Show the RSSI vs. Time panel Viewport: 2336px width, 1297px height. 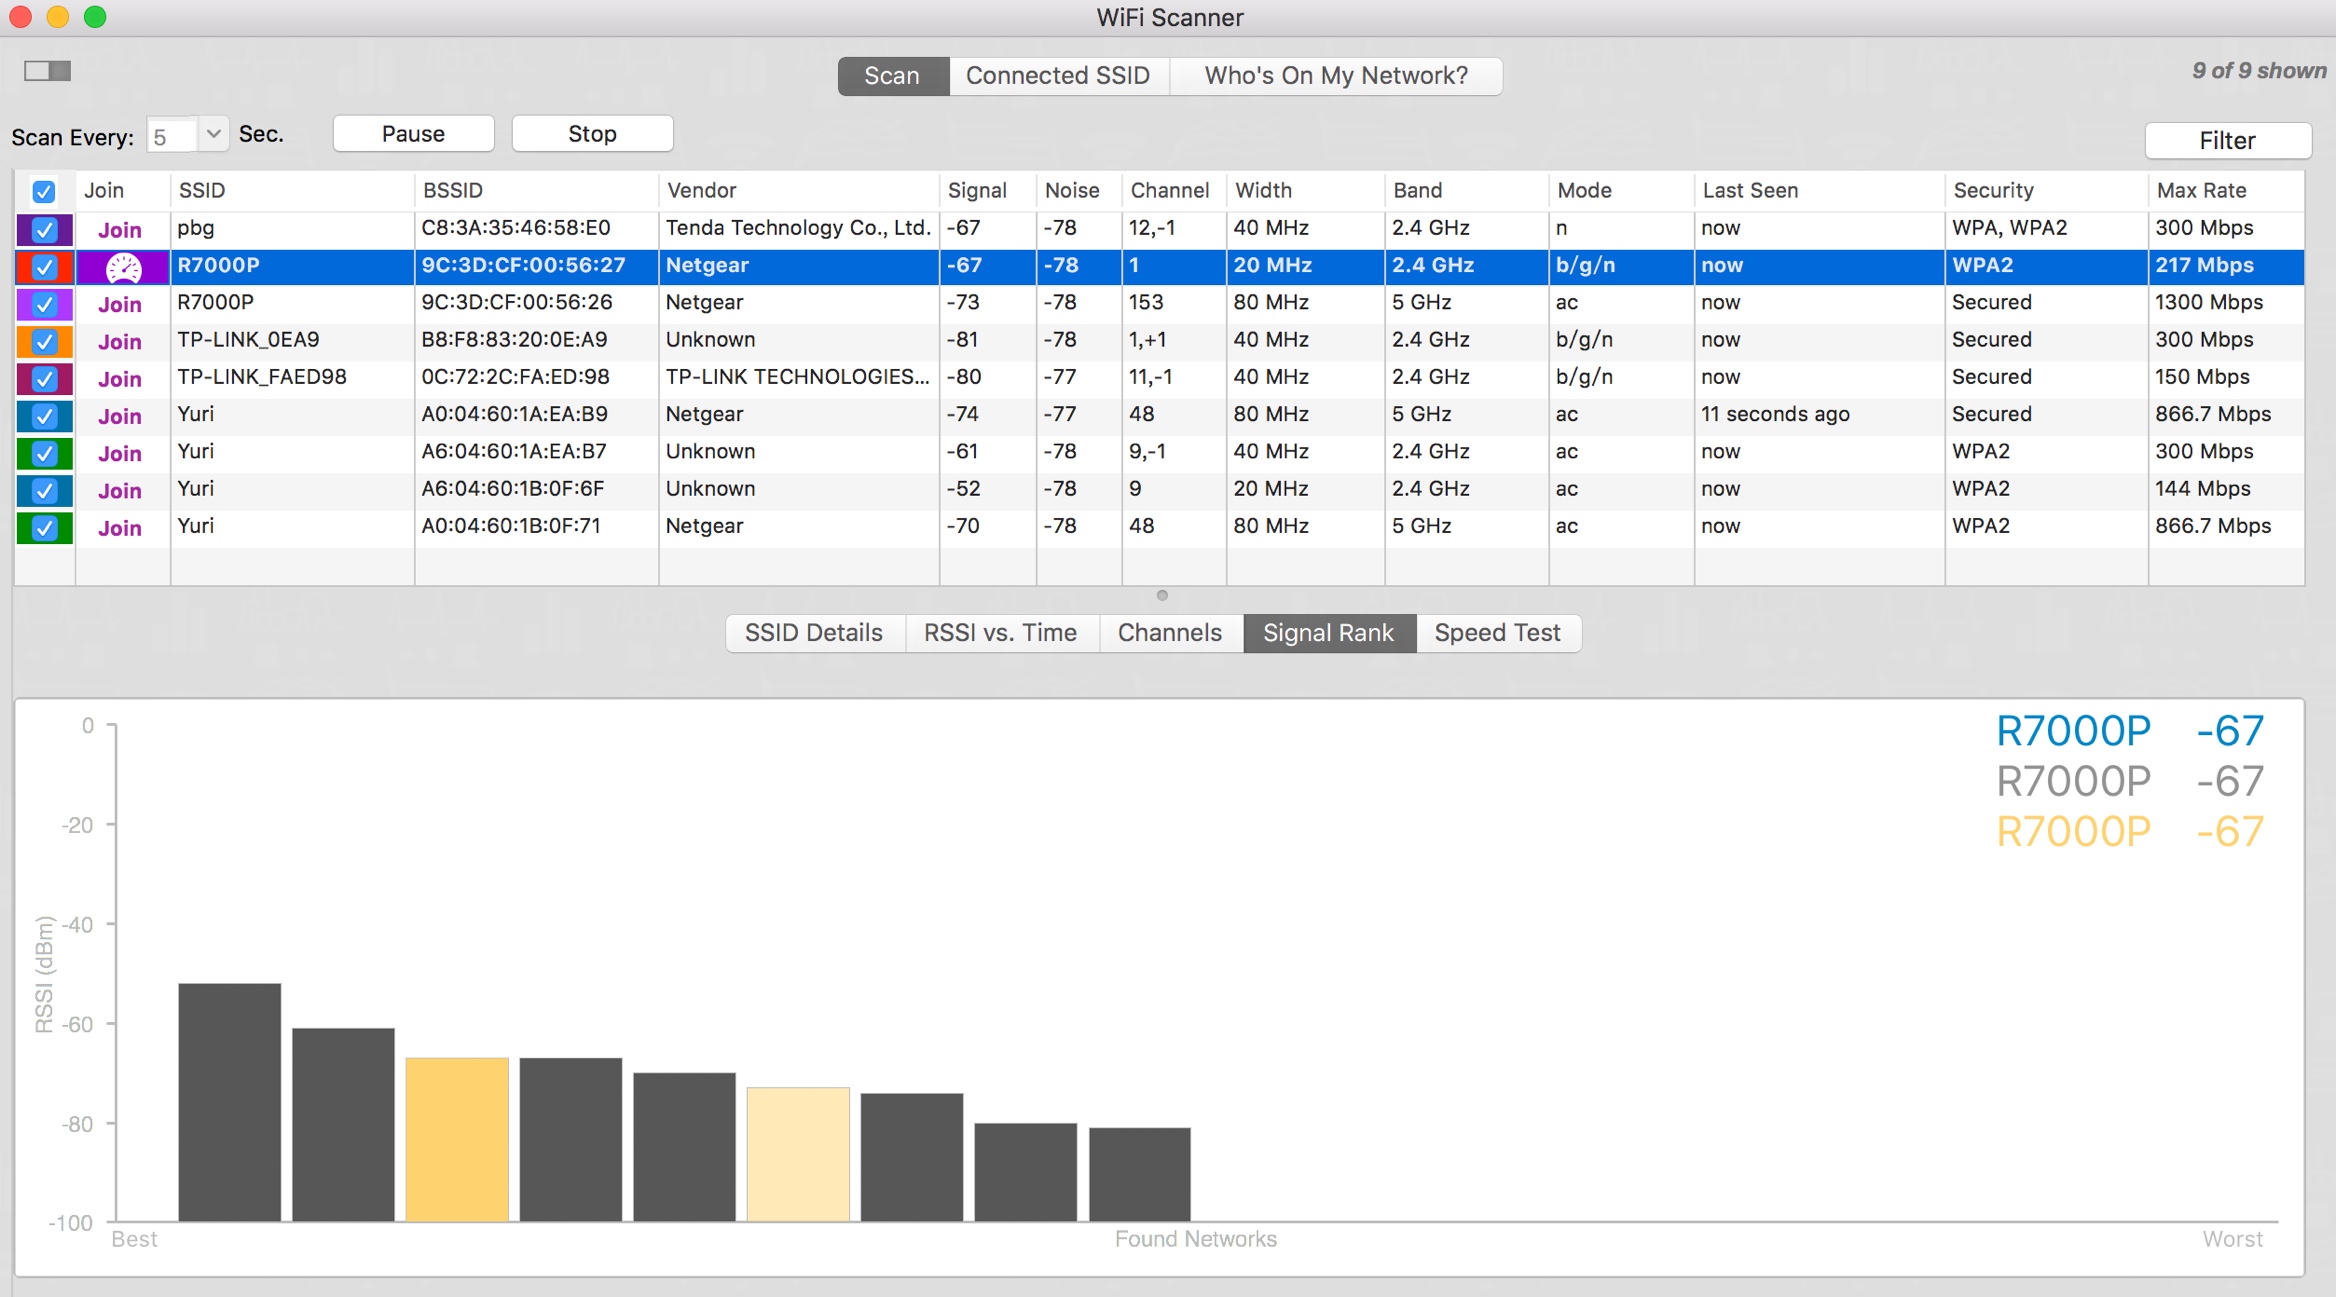click(x=999, y=633)
